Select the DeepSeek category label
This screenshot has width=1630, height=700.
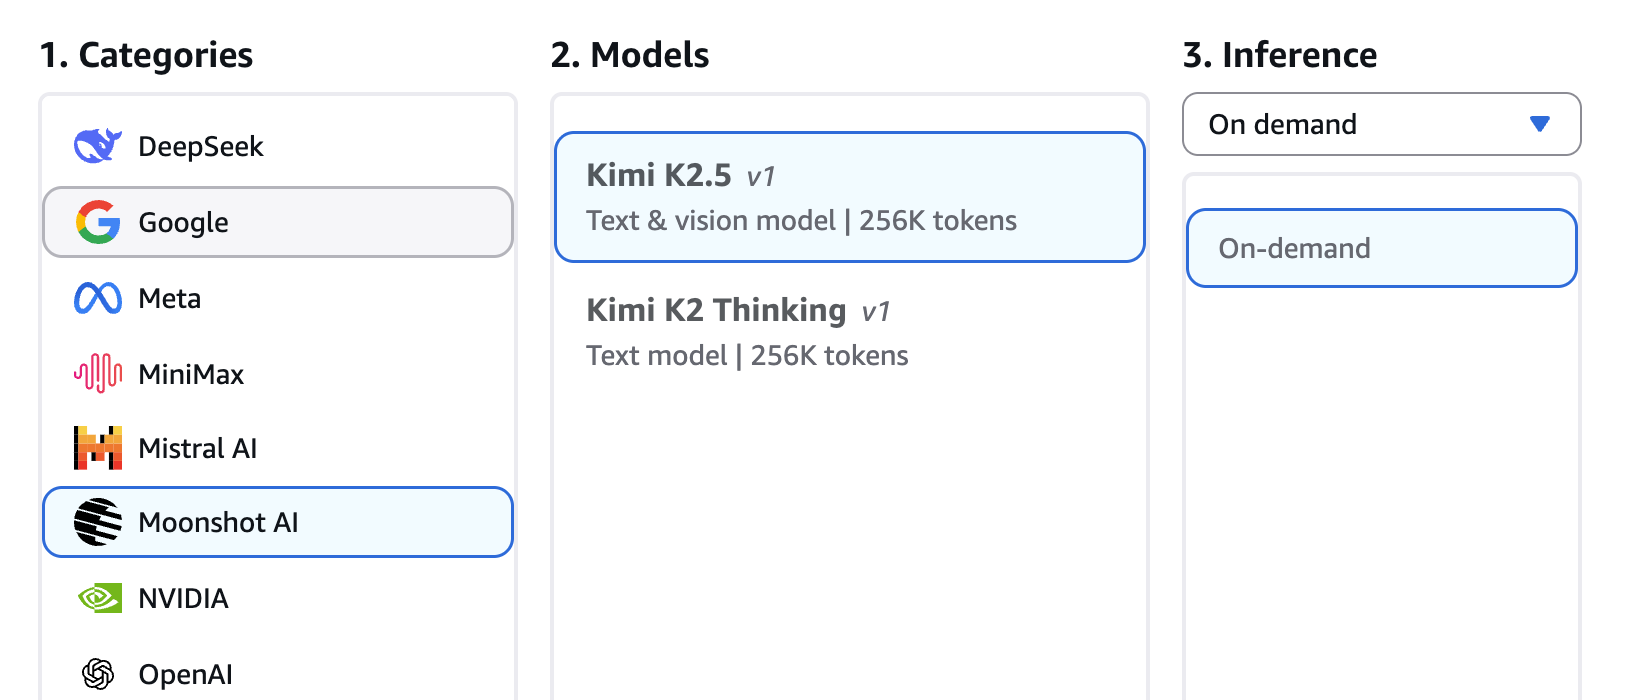coord(200,147)
